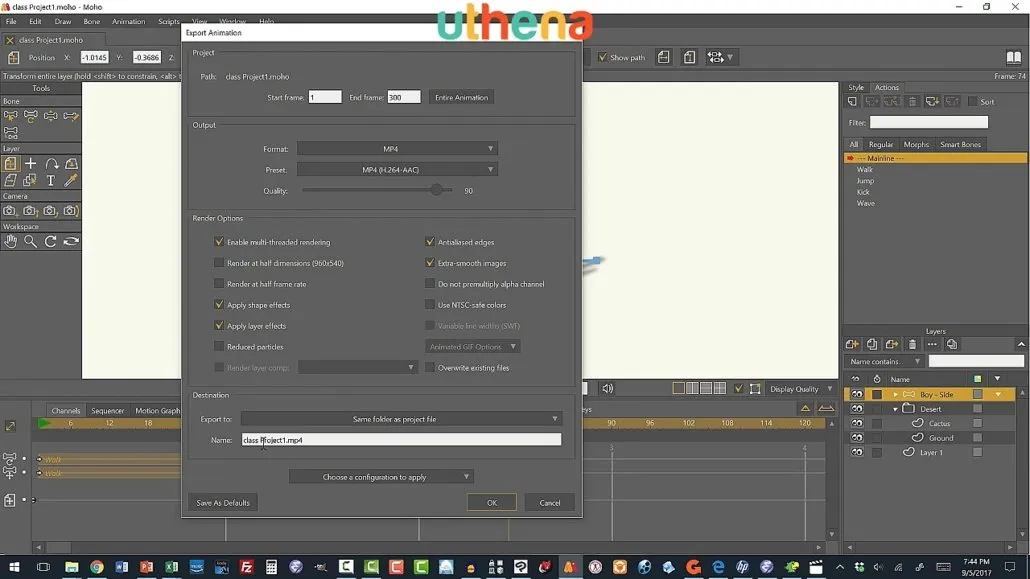Select the Orbit Workspace tool
The image size is (1030, 579).
click(71, 241)
